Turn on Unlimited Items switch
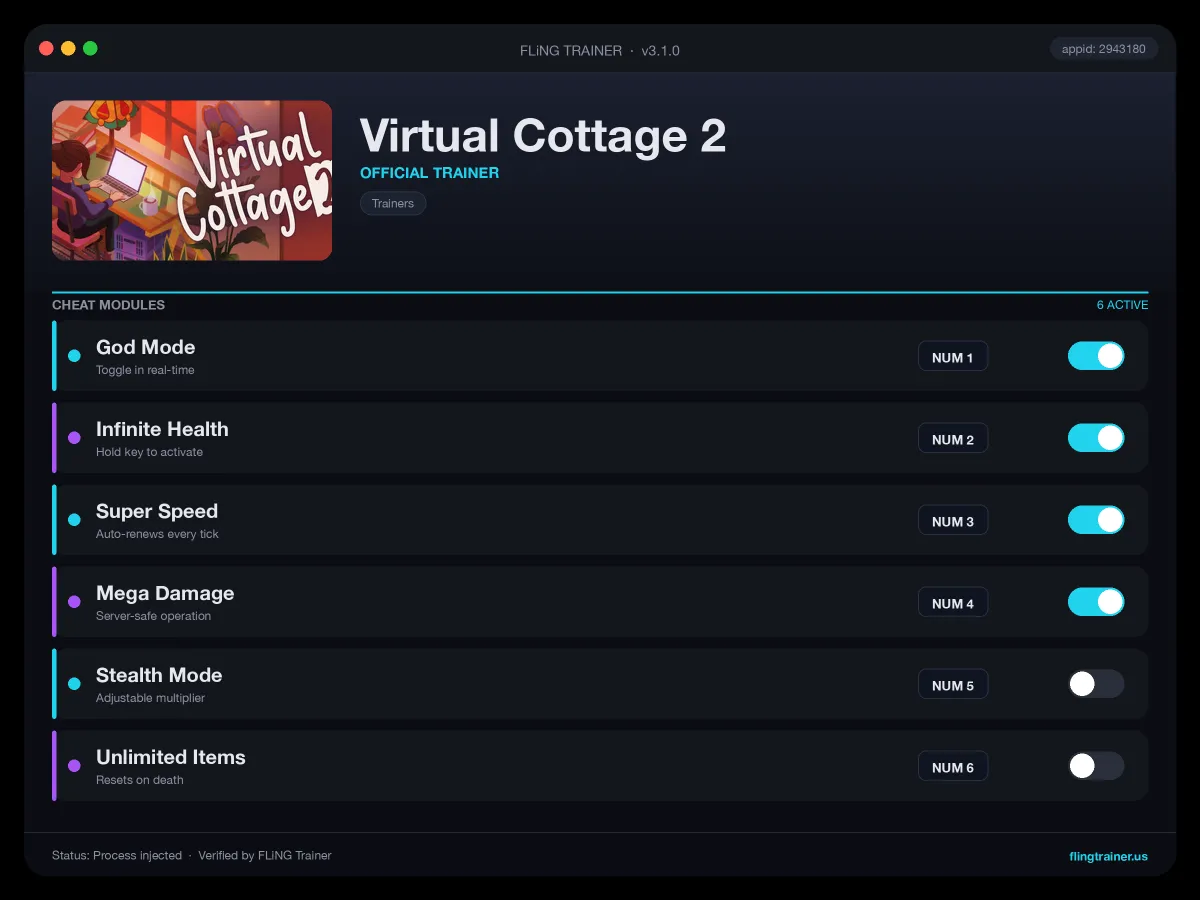Screen dimensions: 1200x900 tap(1096, 766)
